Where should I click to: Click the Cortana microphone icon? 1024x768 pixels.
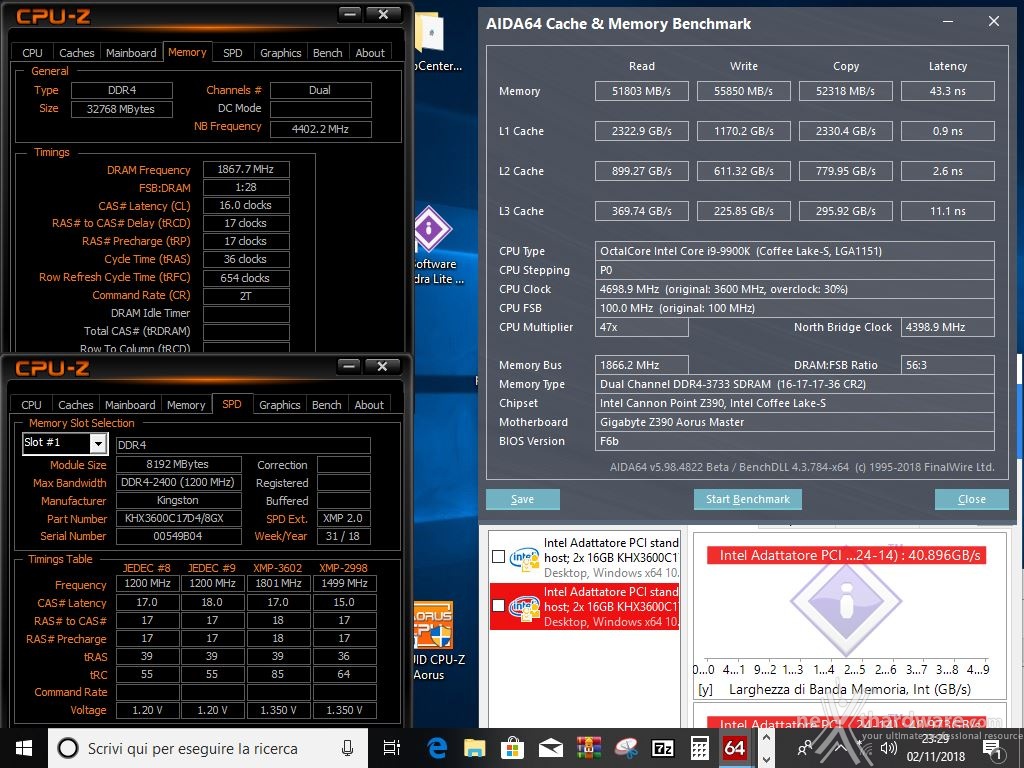click(x=347, y=748)
